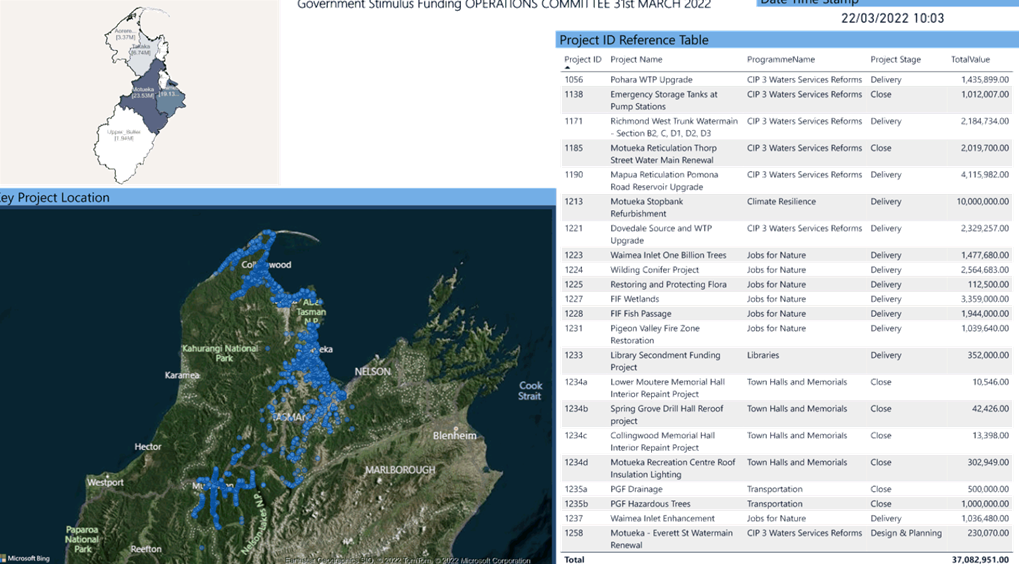This screenshot has width=1019, height=564.
Task: Click the Westport label on satellite map
Action: tap(105, 482)
